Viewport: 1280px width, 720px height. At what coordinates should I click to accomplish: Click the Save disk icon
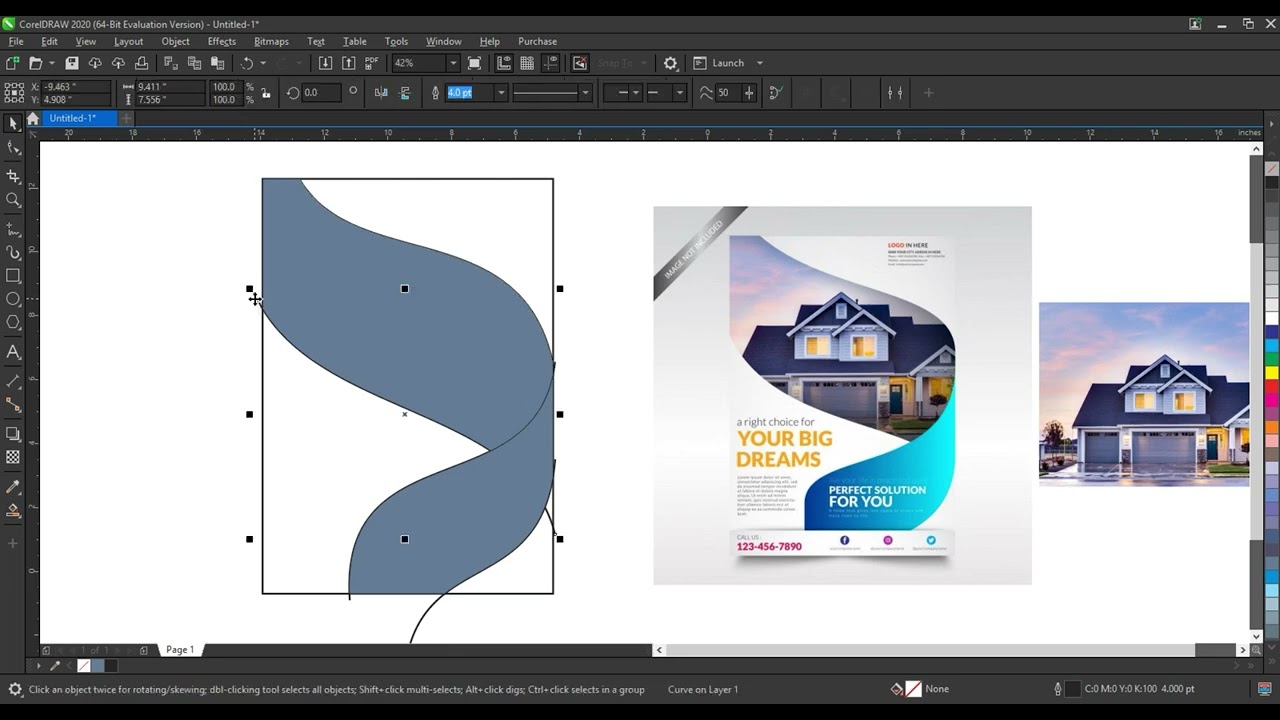pyautogui.click(x=72, y=63)
